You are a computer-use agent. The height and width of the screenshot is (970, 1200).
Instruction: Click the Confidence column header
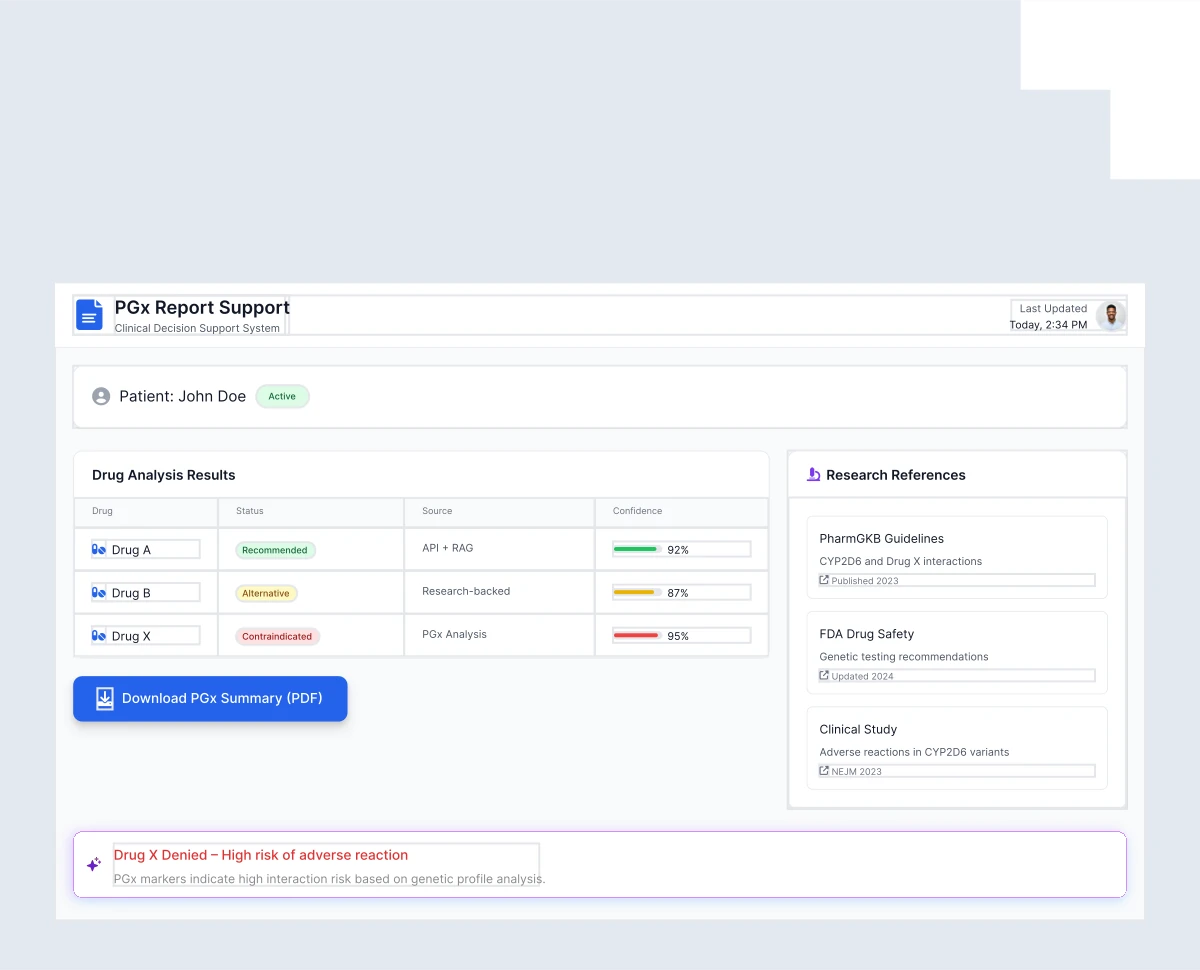(x=637, y=511)
